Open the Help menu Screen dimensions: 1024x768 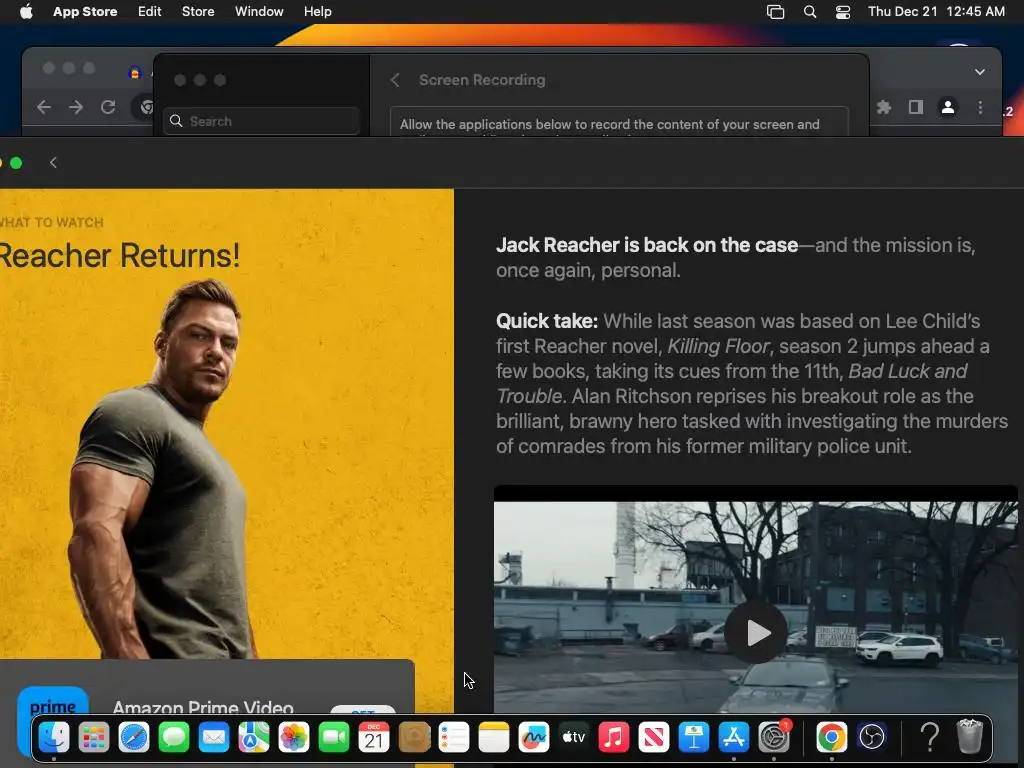click(x=317, y=12)
